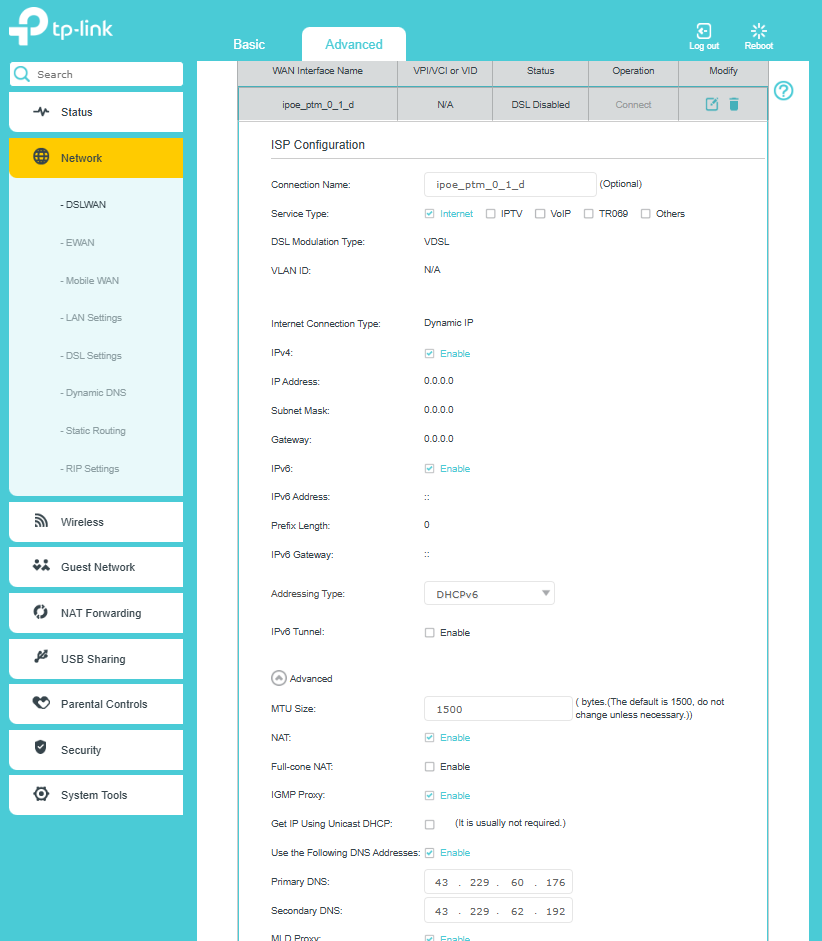Click the Network globe icon
The height and width of the screenshot is (941, 822).
point(41,157)
